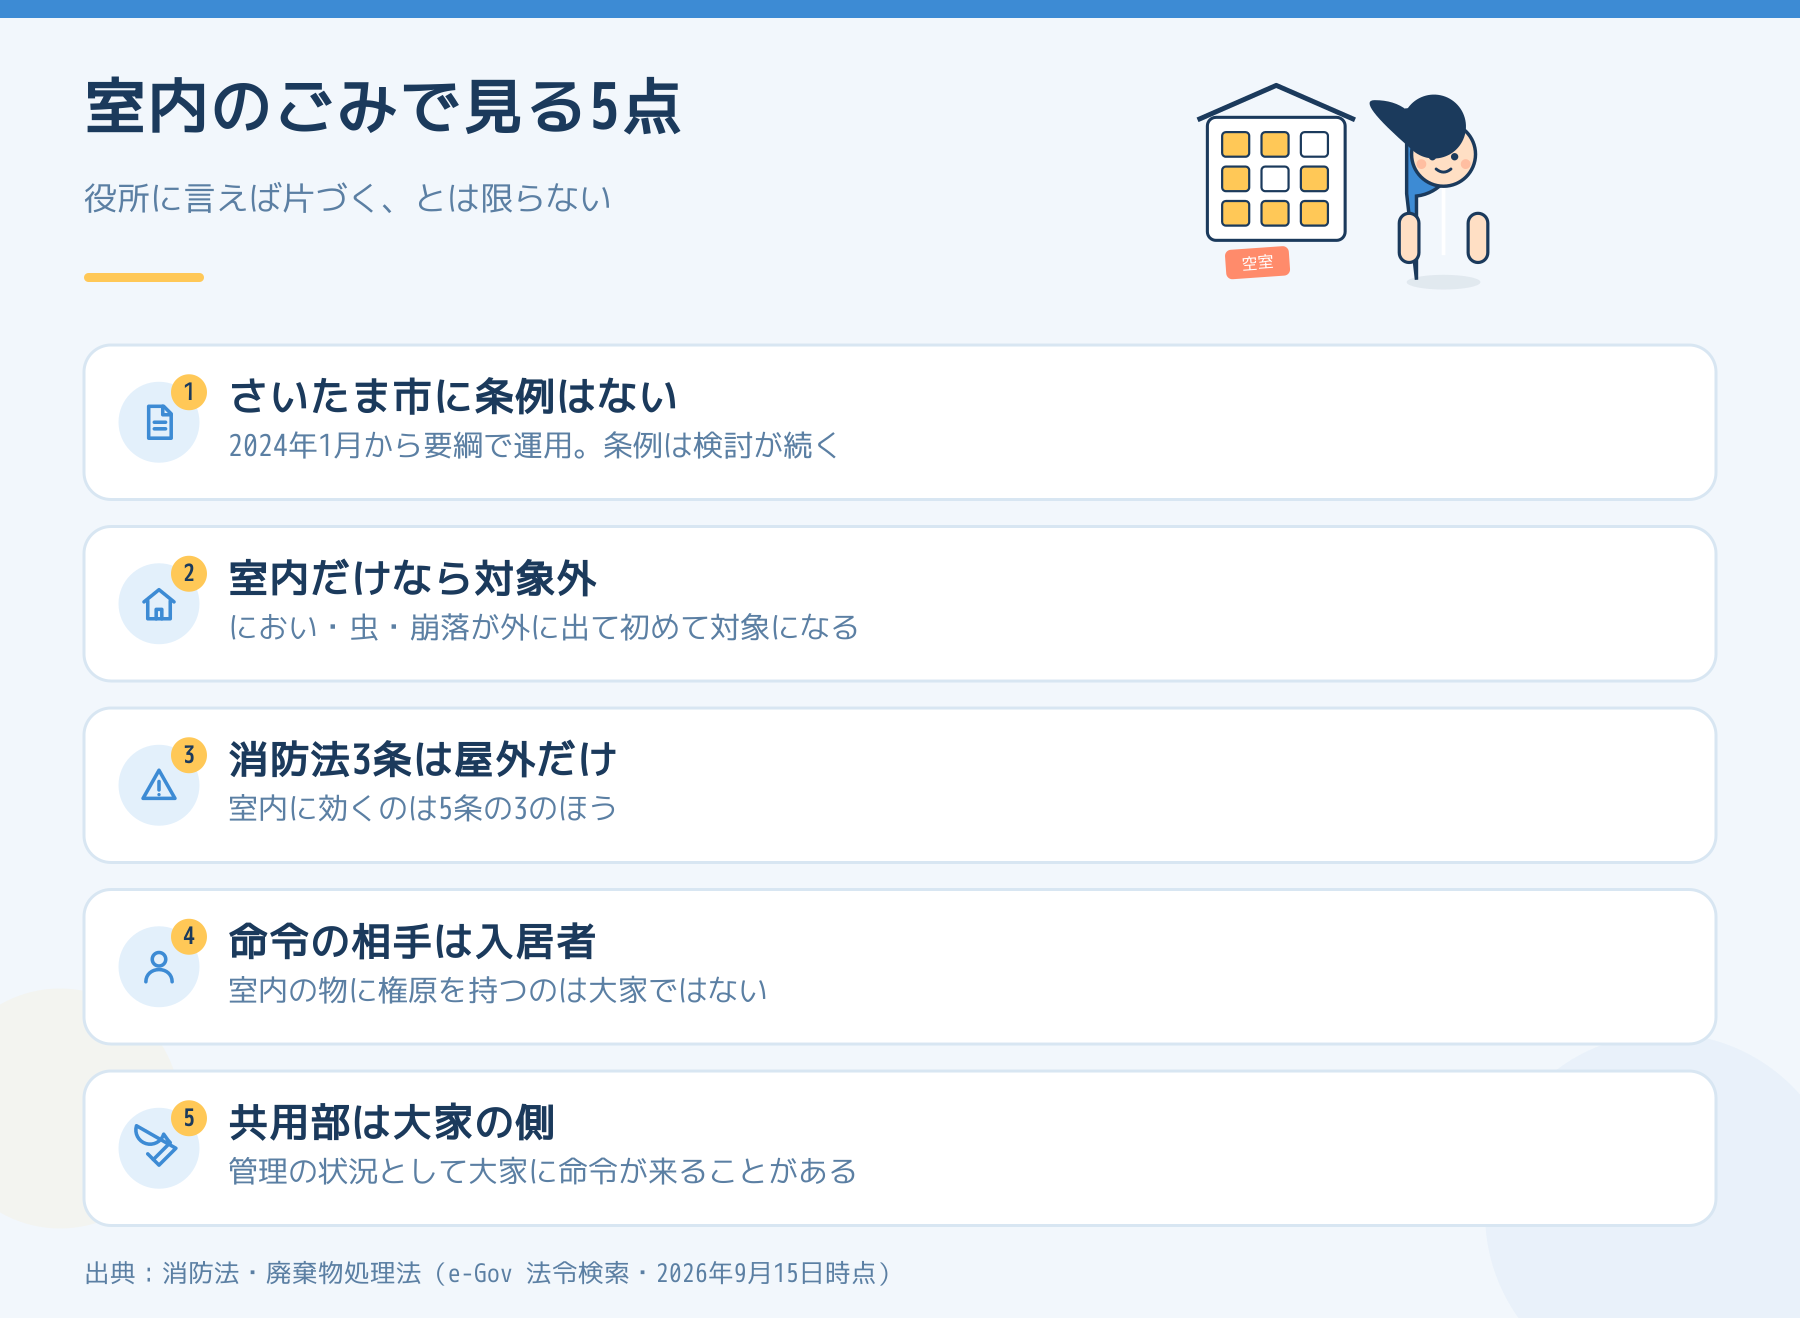Click the apartment building illustration
This screenshot has width=1800, height=1318.
pos(1276,163)
